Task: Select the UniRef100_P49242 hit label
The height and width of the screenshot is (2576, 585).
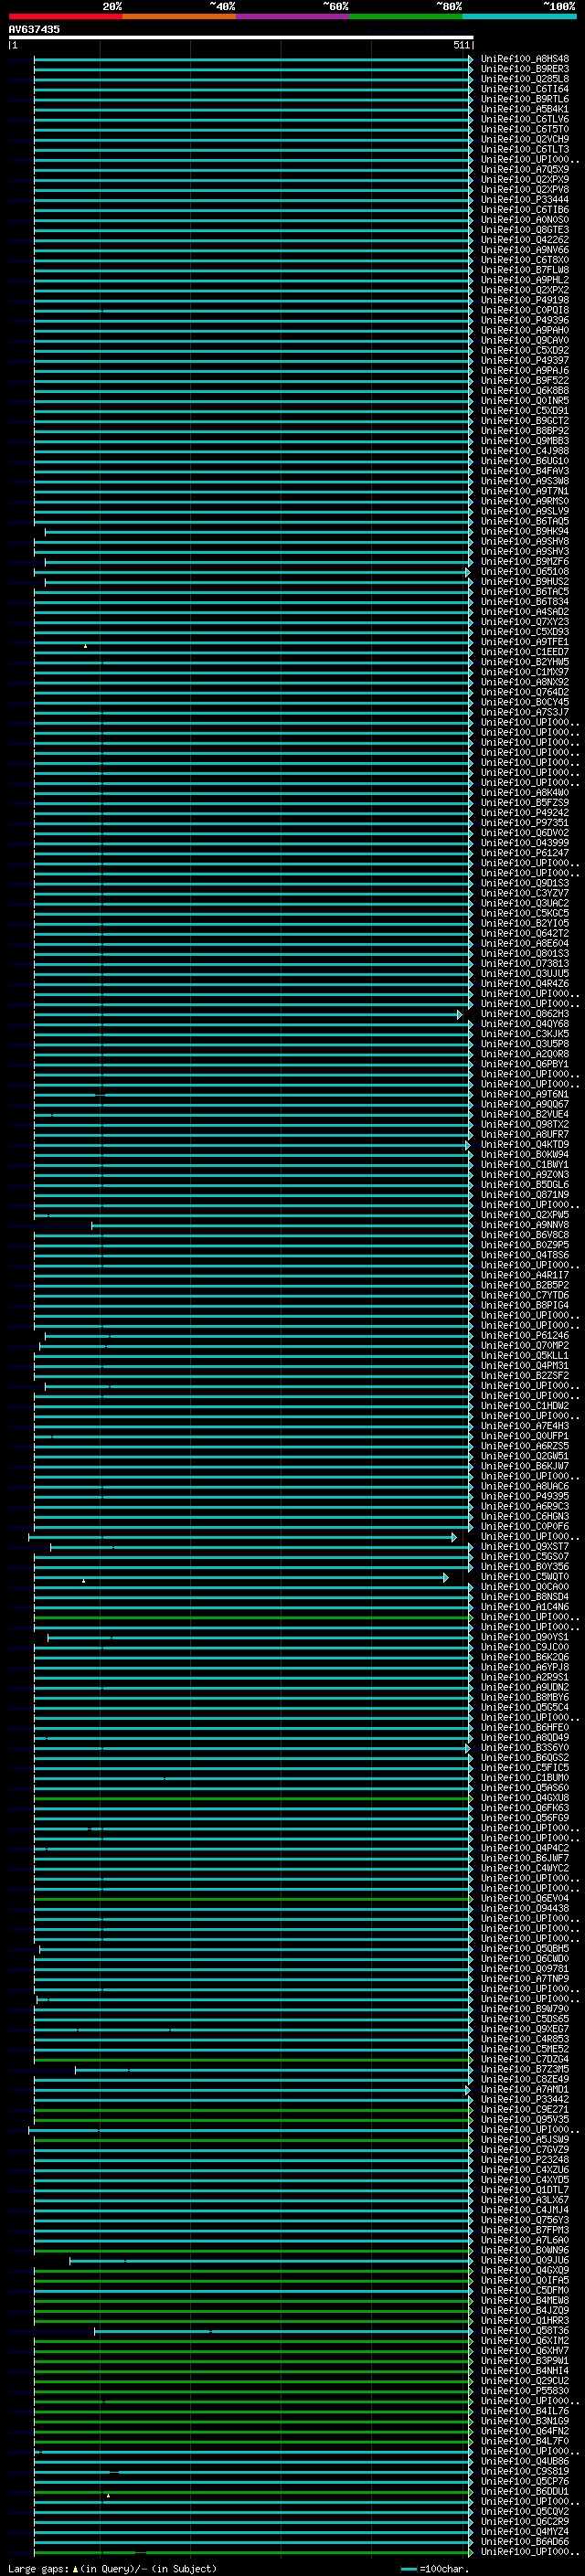Action: click(x=525, y=813)
